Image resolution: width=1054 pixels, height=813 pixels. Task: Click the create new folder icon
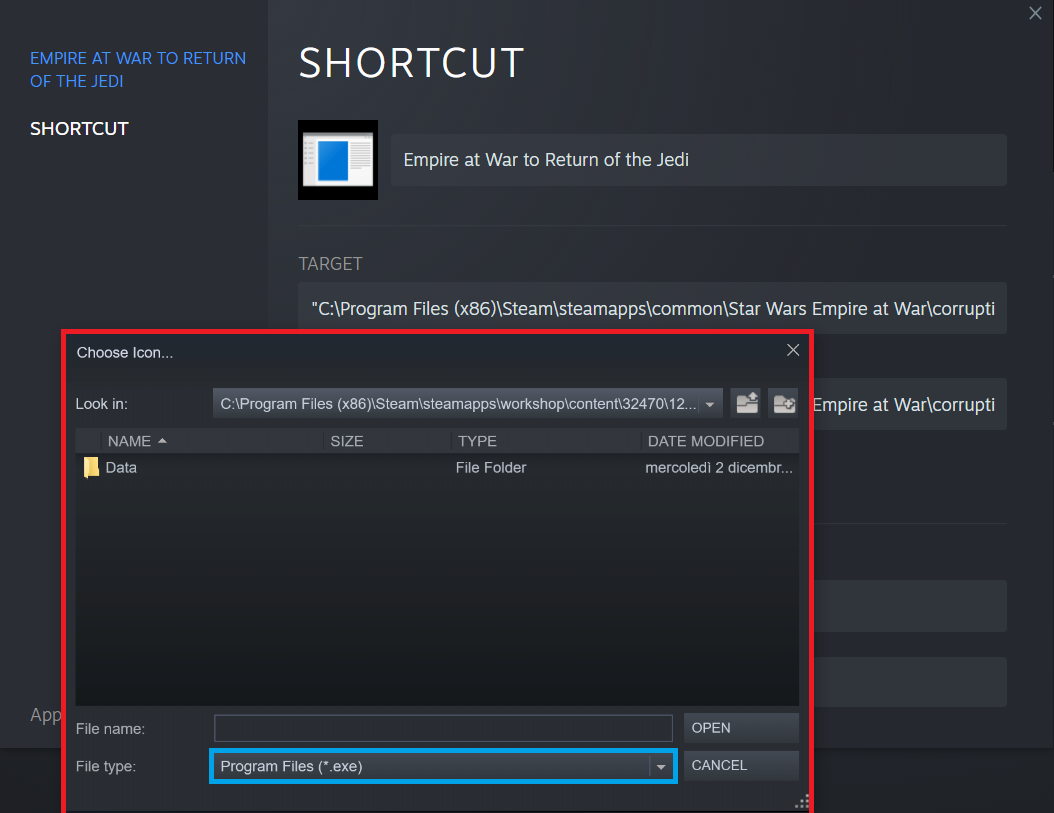(x=784, y=403)
